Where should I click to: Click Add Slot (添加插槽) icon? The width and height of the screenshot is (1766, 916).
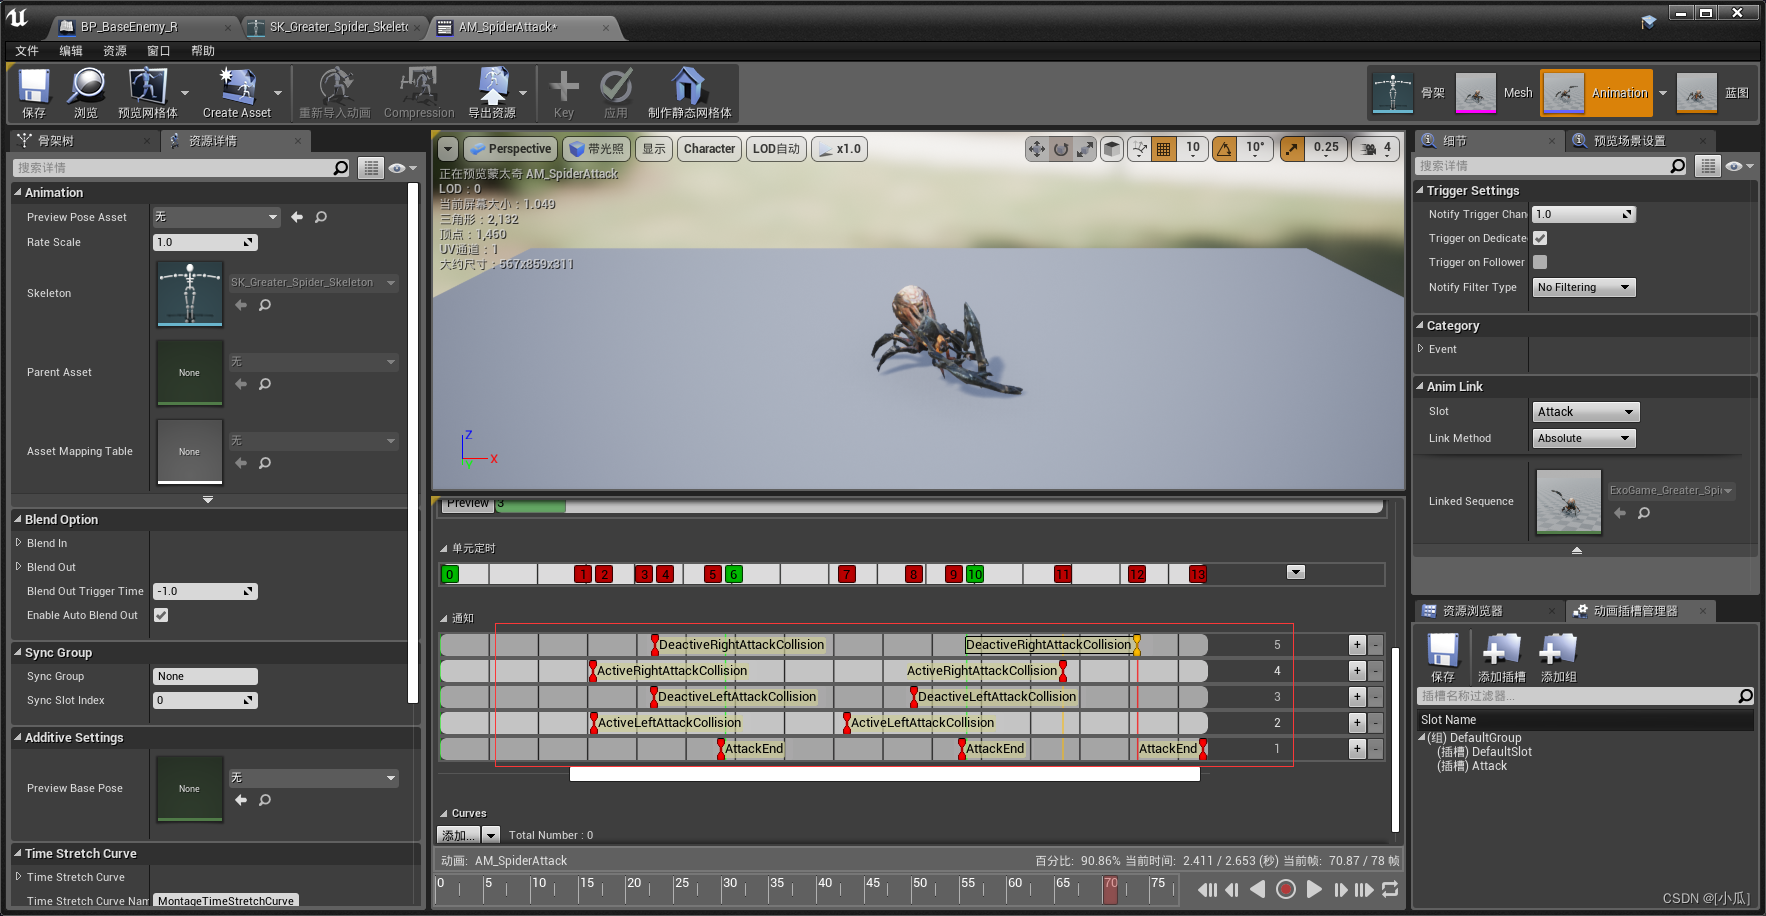(1501, 657)
